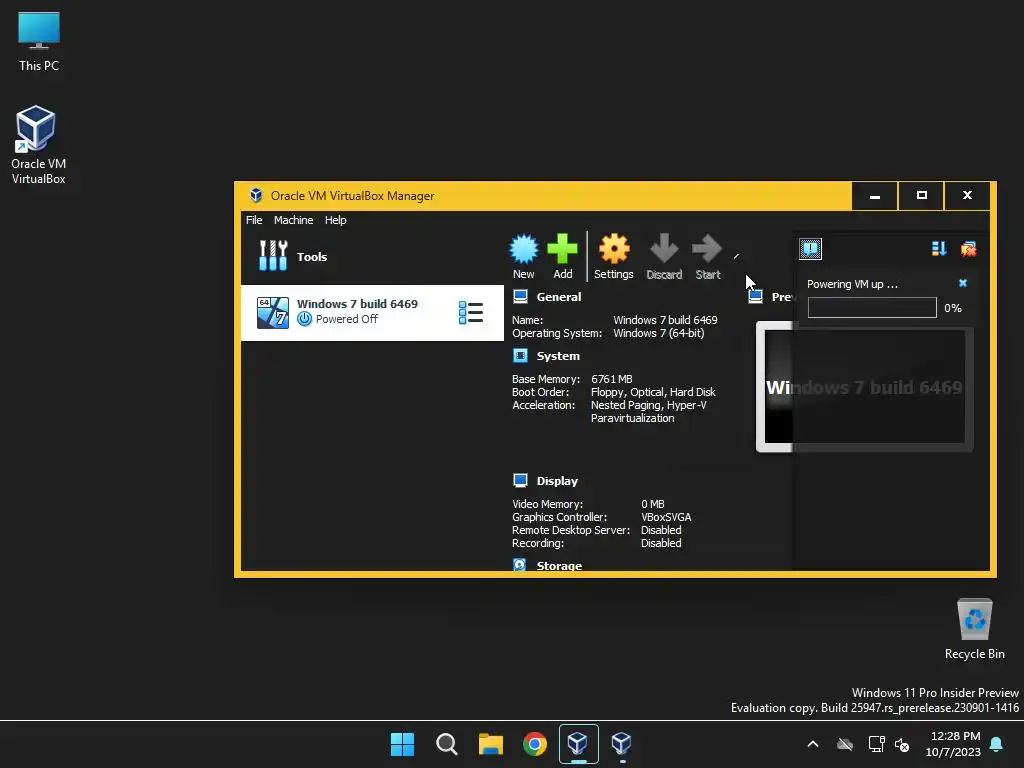
Task: Click the System section header
Action: (558, 356)
